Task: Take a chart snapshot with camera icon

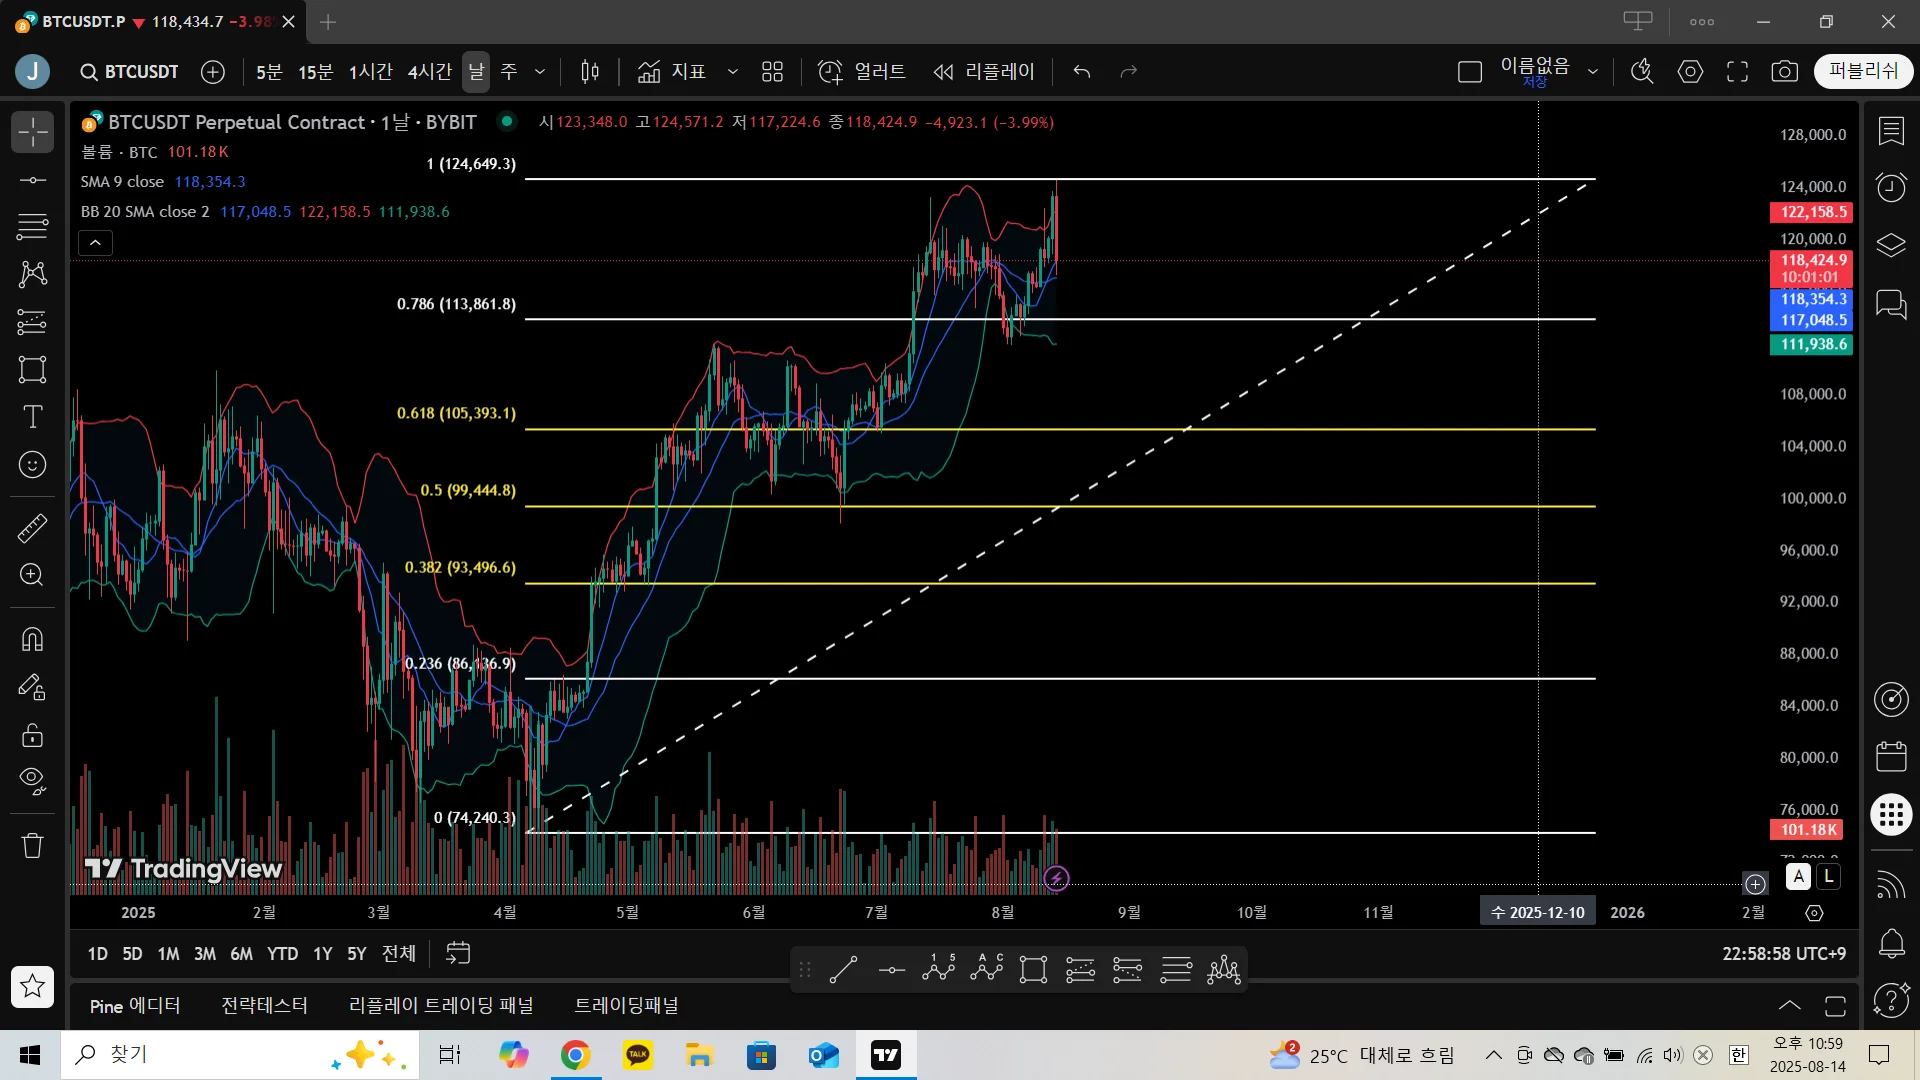Action: [x=1784, y=72]
